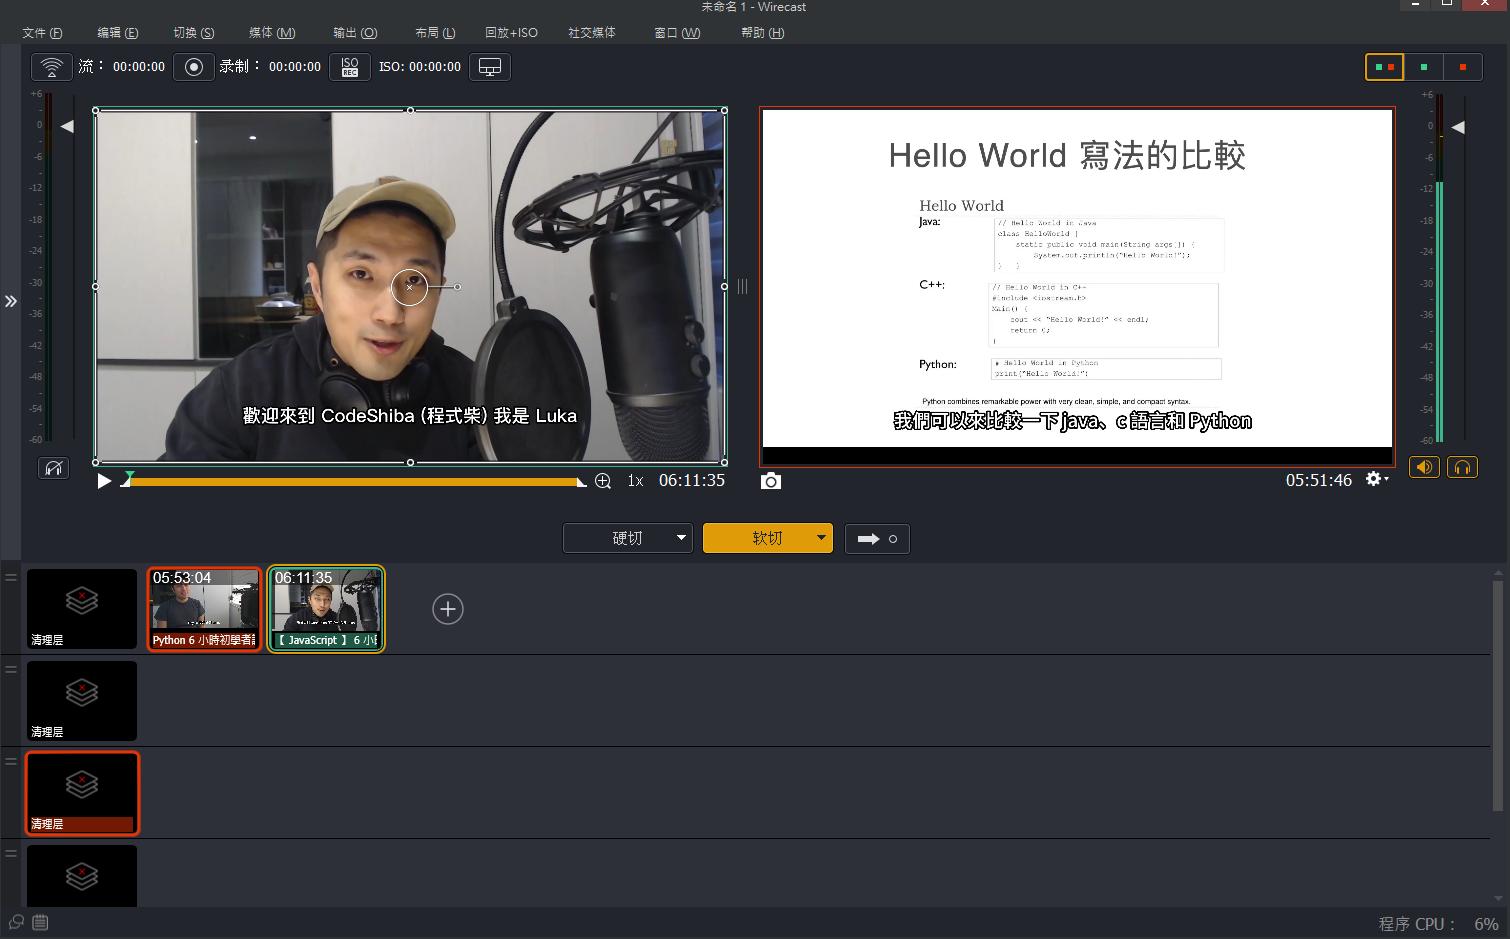This screenshot has width=1510, height=939.
Task: Start recording with the record button
Action: pos(194,67)
